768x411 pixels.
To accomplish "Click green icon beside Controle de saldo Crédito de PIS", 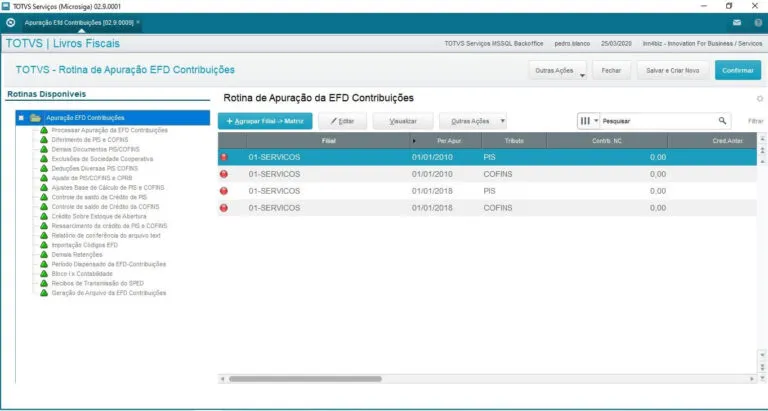I will point(44,197).
